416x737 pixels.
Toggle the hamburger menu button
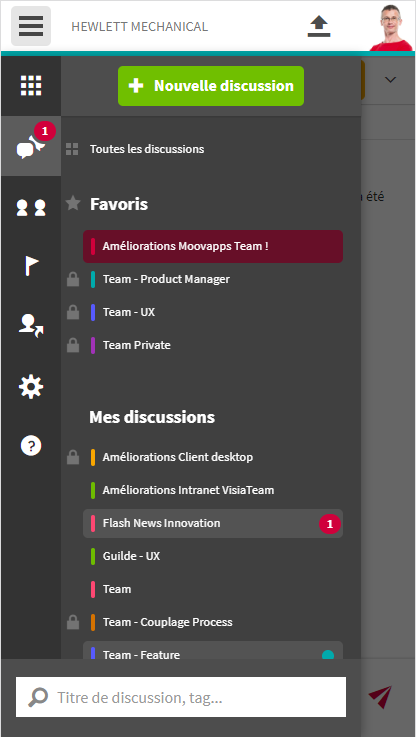(31, 26)
